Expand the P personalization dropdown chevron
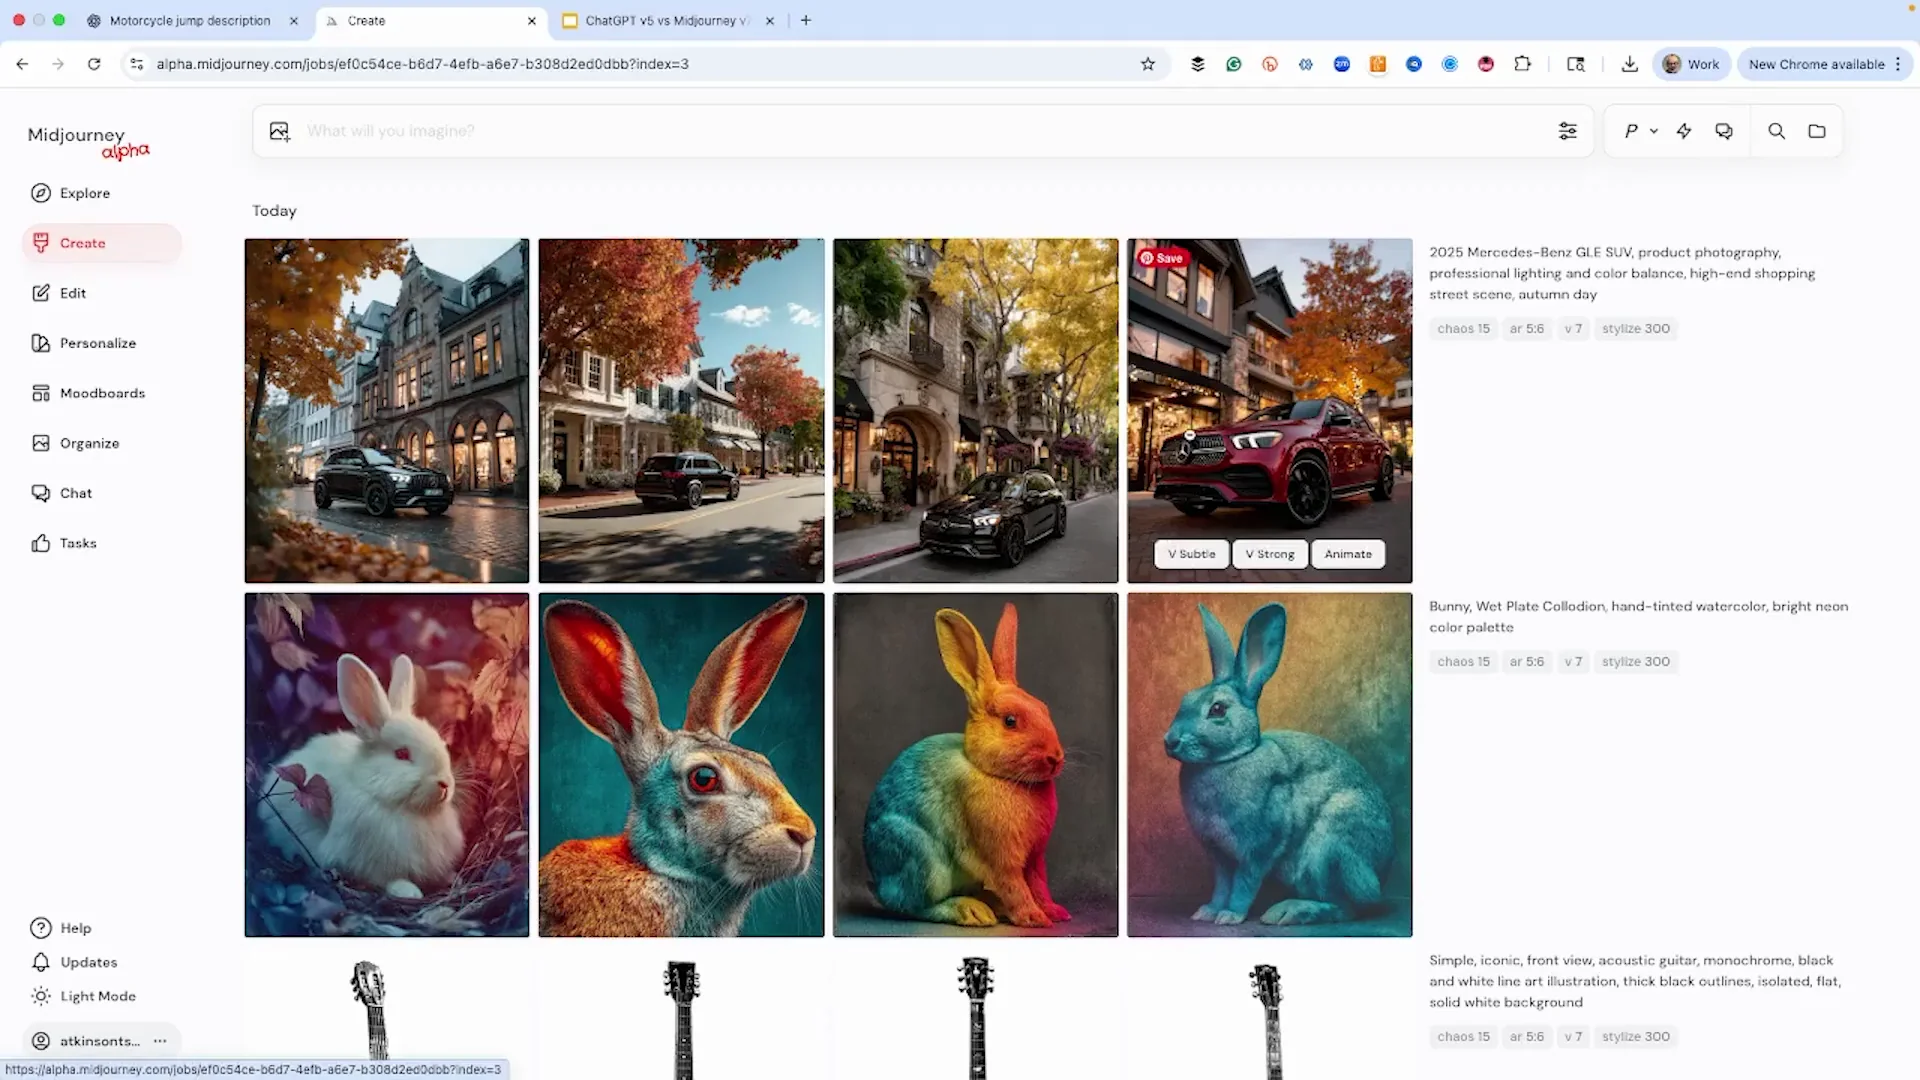Image resolution: width=1920 pixels, height=1080 pixels. [x=1654, y=131]
